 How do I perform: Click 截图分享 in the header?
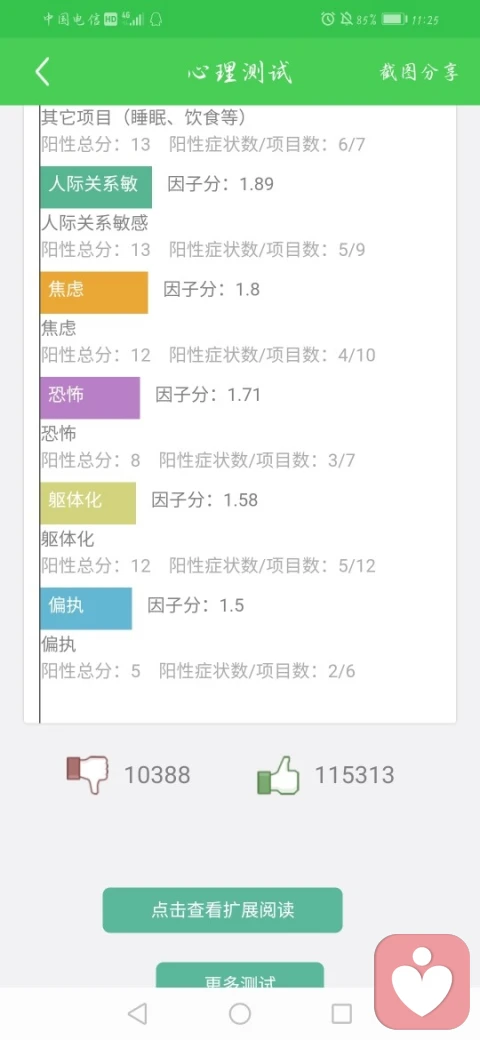point(419,72)
